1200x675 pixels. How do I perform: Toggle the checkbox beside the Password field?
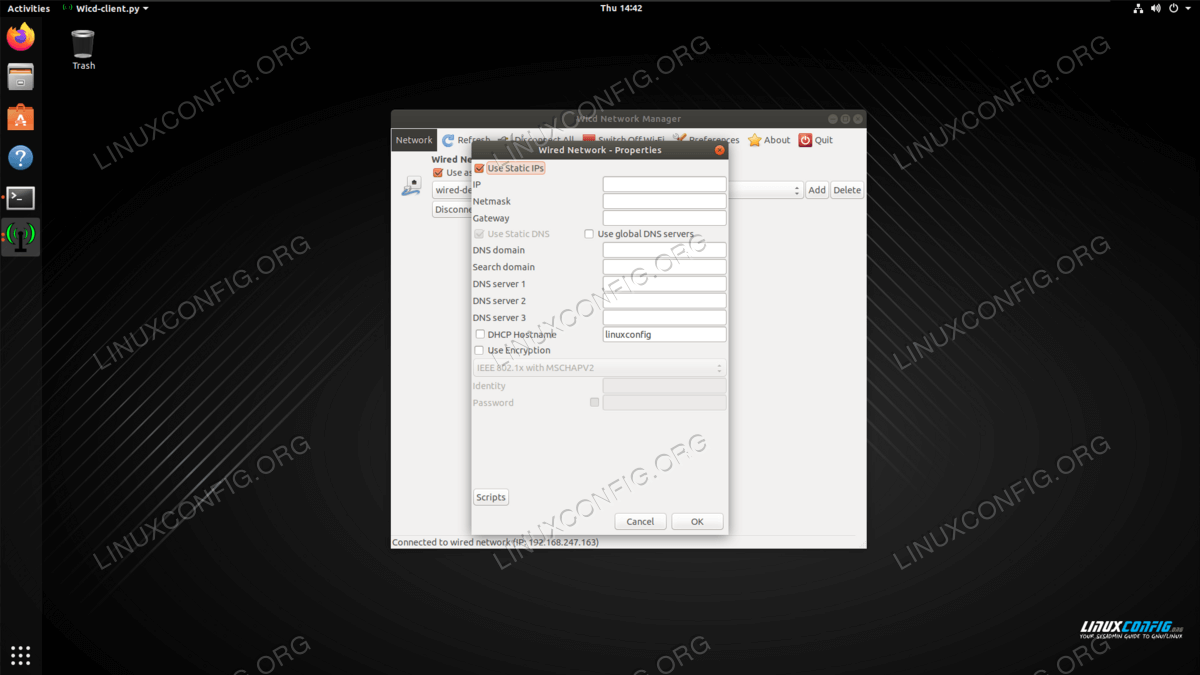pyautogui.click(x=595, y=403)
